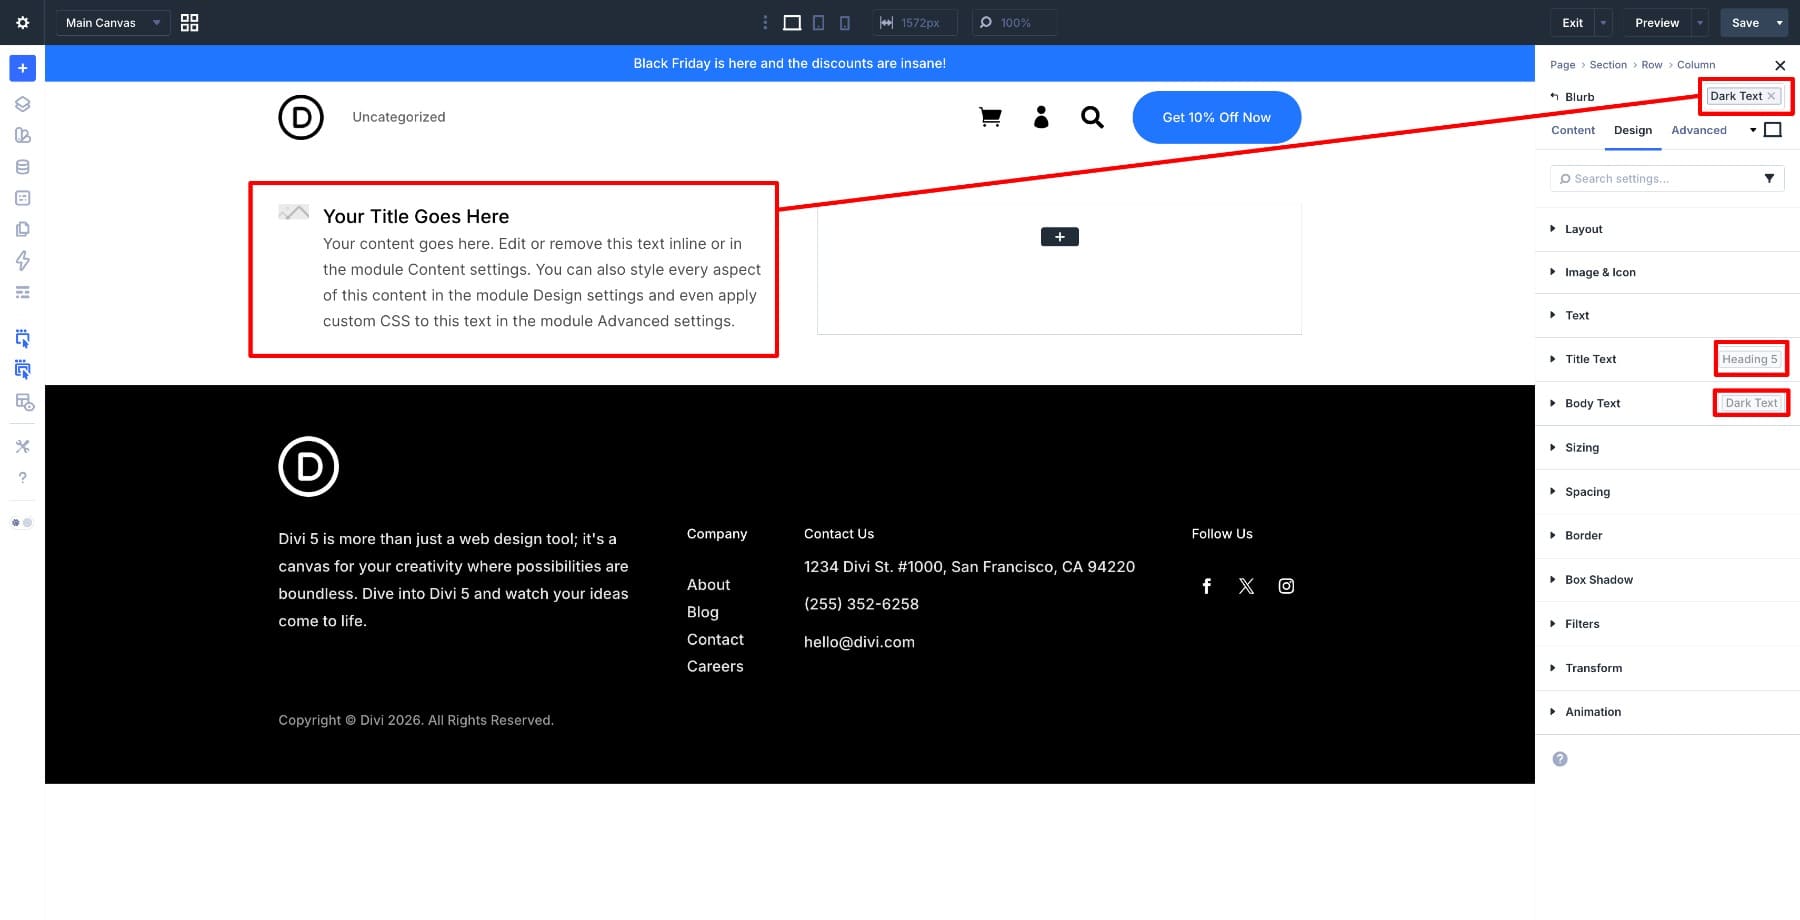Click the Exit button
Viewport: 1800px width, 920px height.
click(x=1572, y=22)
